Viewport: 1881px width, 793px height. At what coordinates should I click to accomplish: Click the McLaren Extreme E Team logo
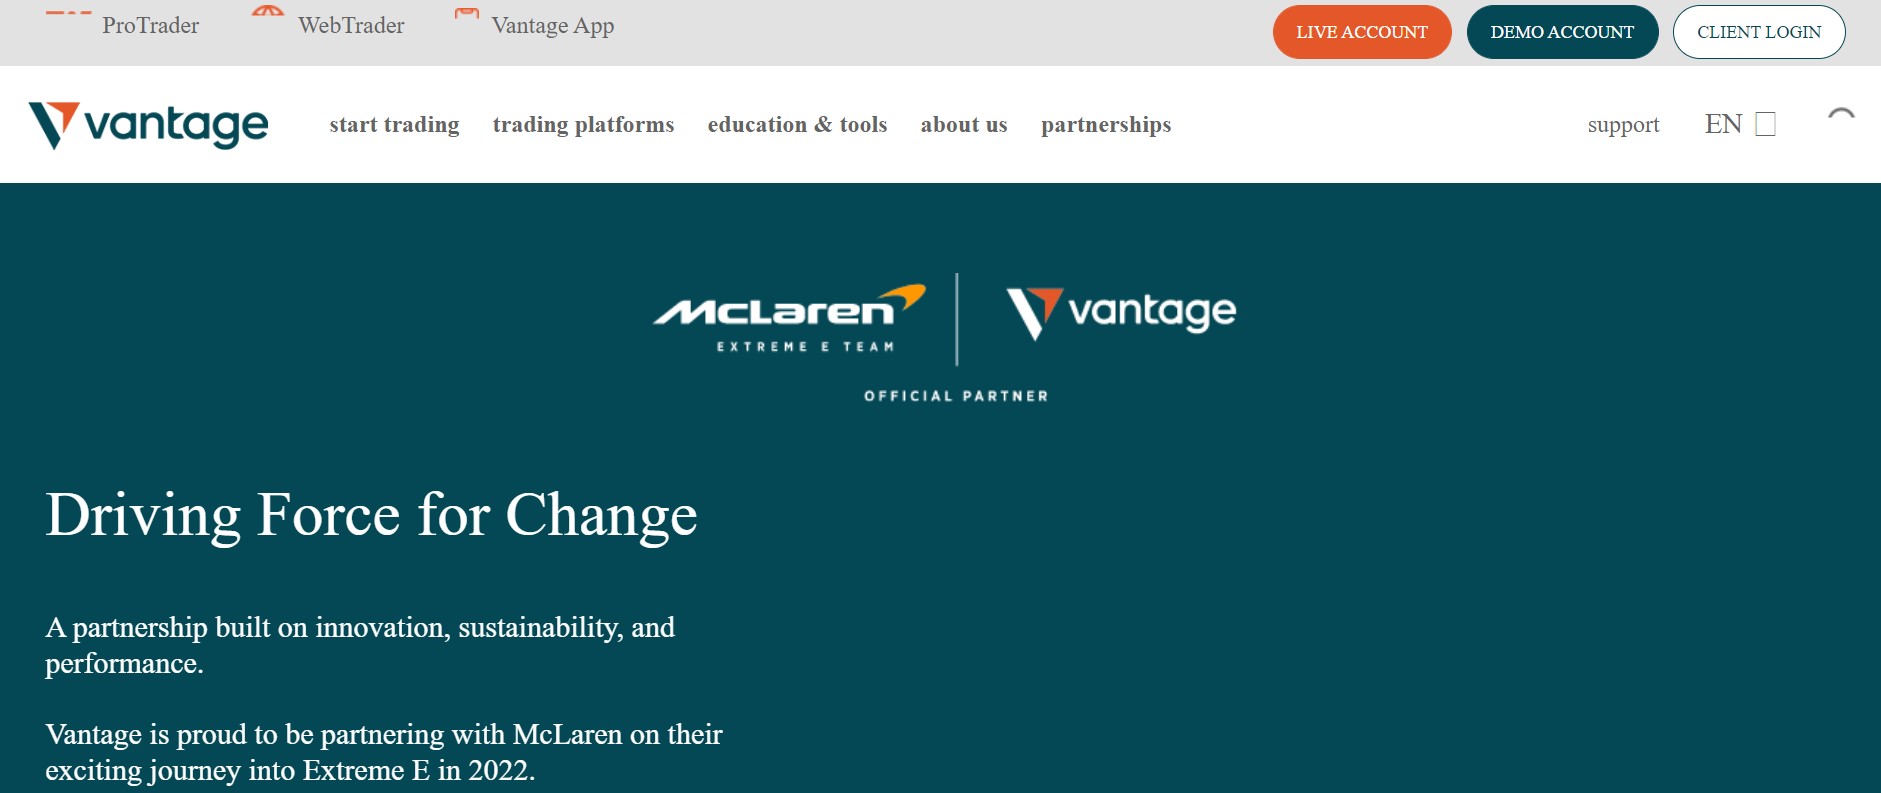789,319
